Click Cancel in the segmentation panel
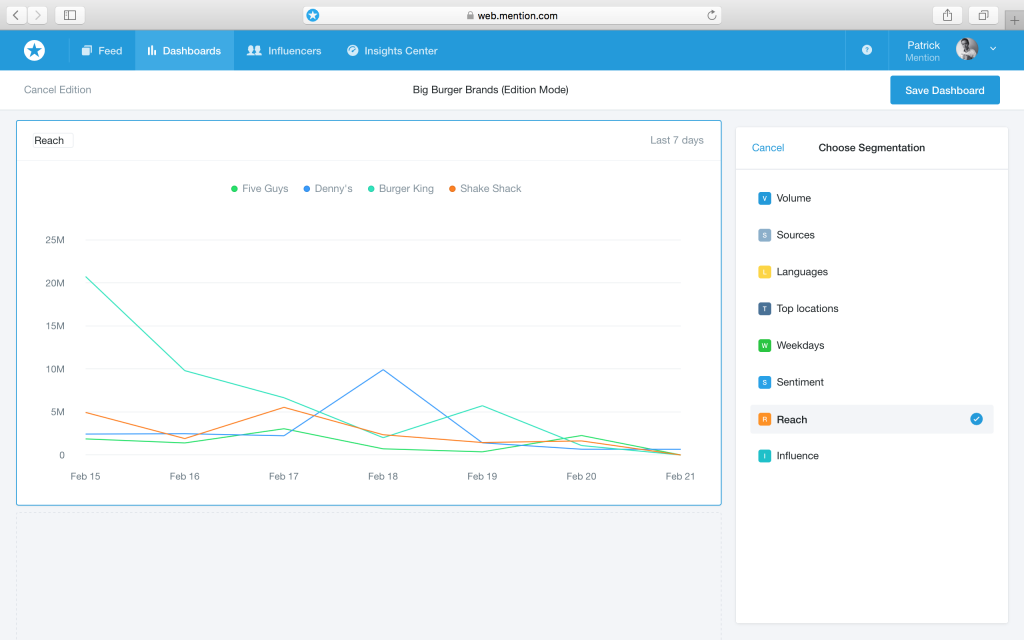Viewport: 1024px width, 640px height. (767, 148)
